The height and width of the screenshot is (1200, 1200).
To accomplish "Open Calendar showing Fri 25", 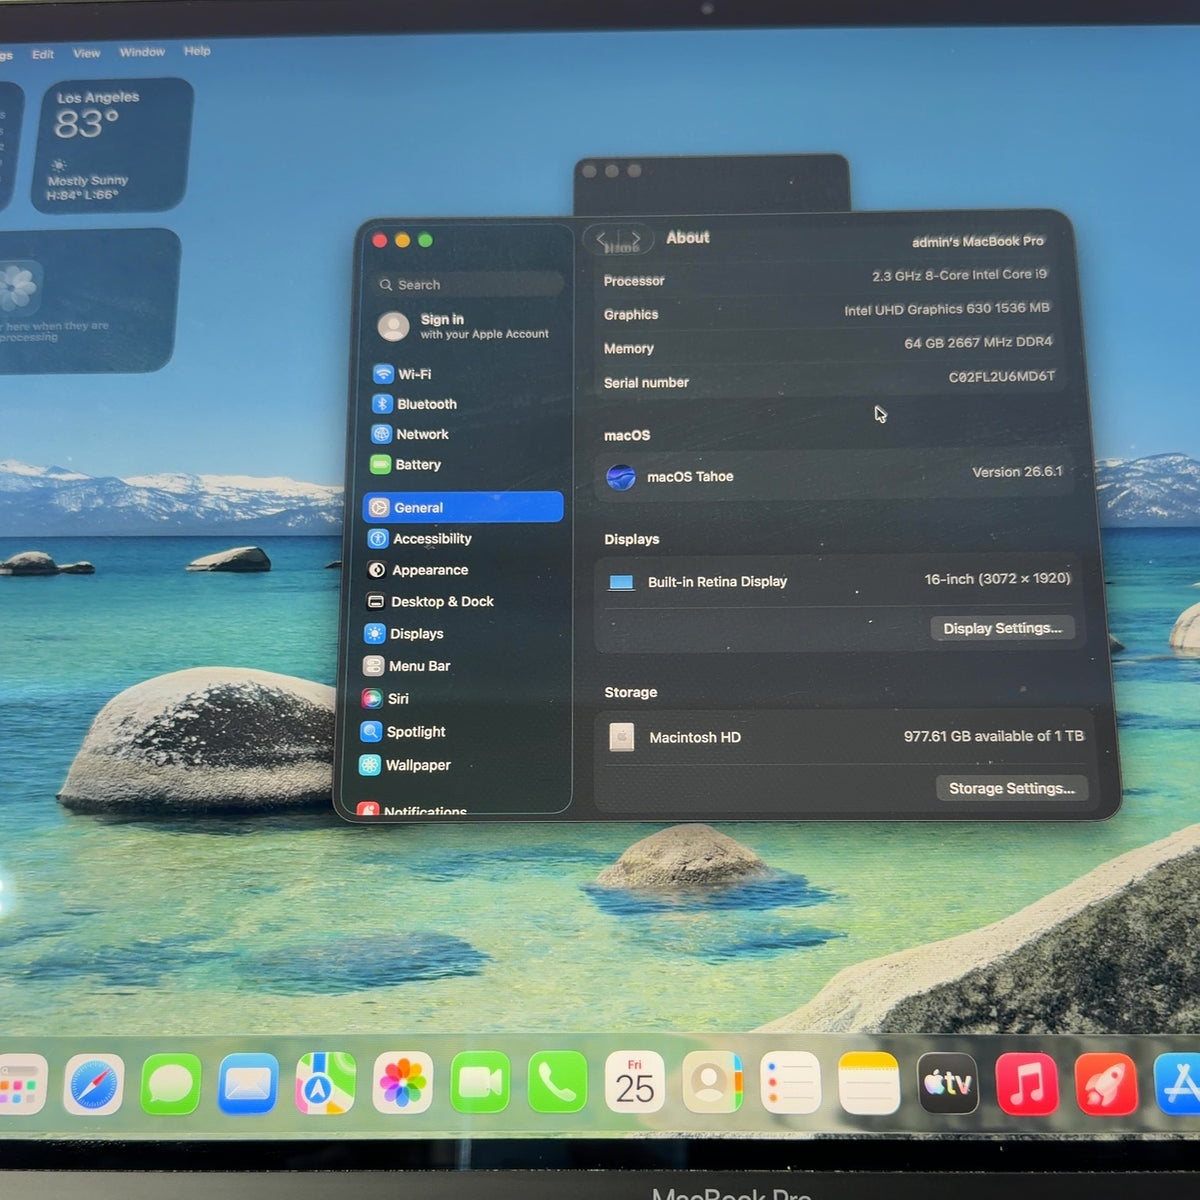I will click(x=635, y=1081).
